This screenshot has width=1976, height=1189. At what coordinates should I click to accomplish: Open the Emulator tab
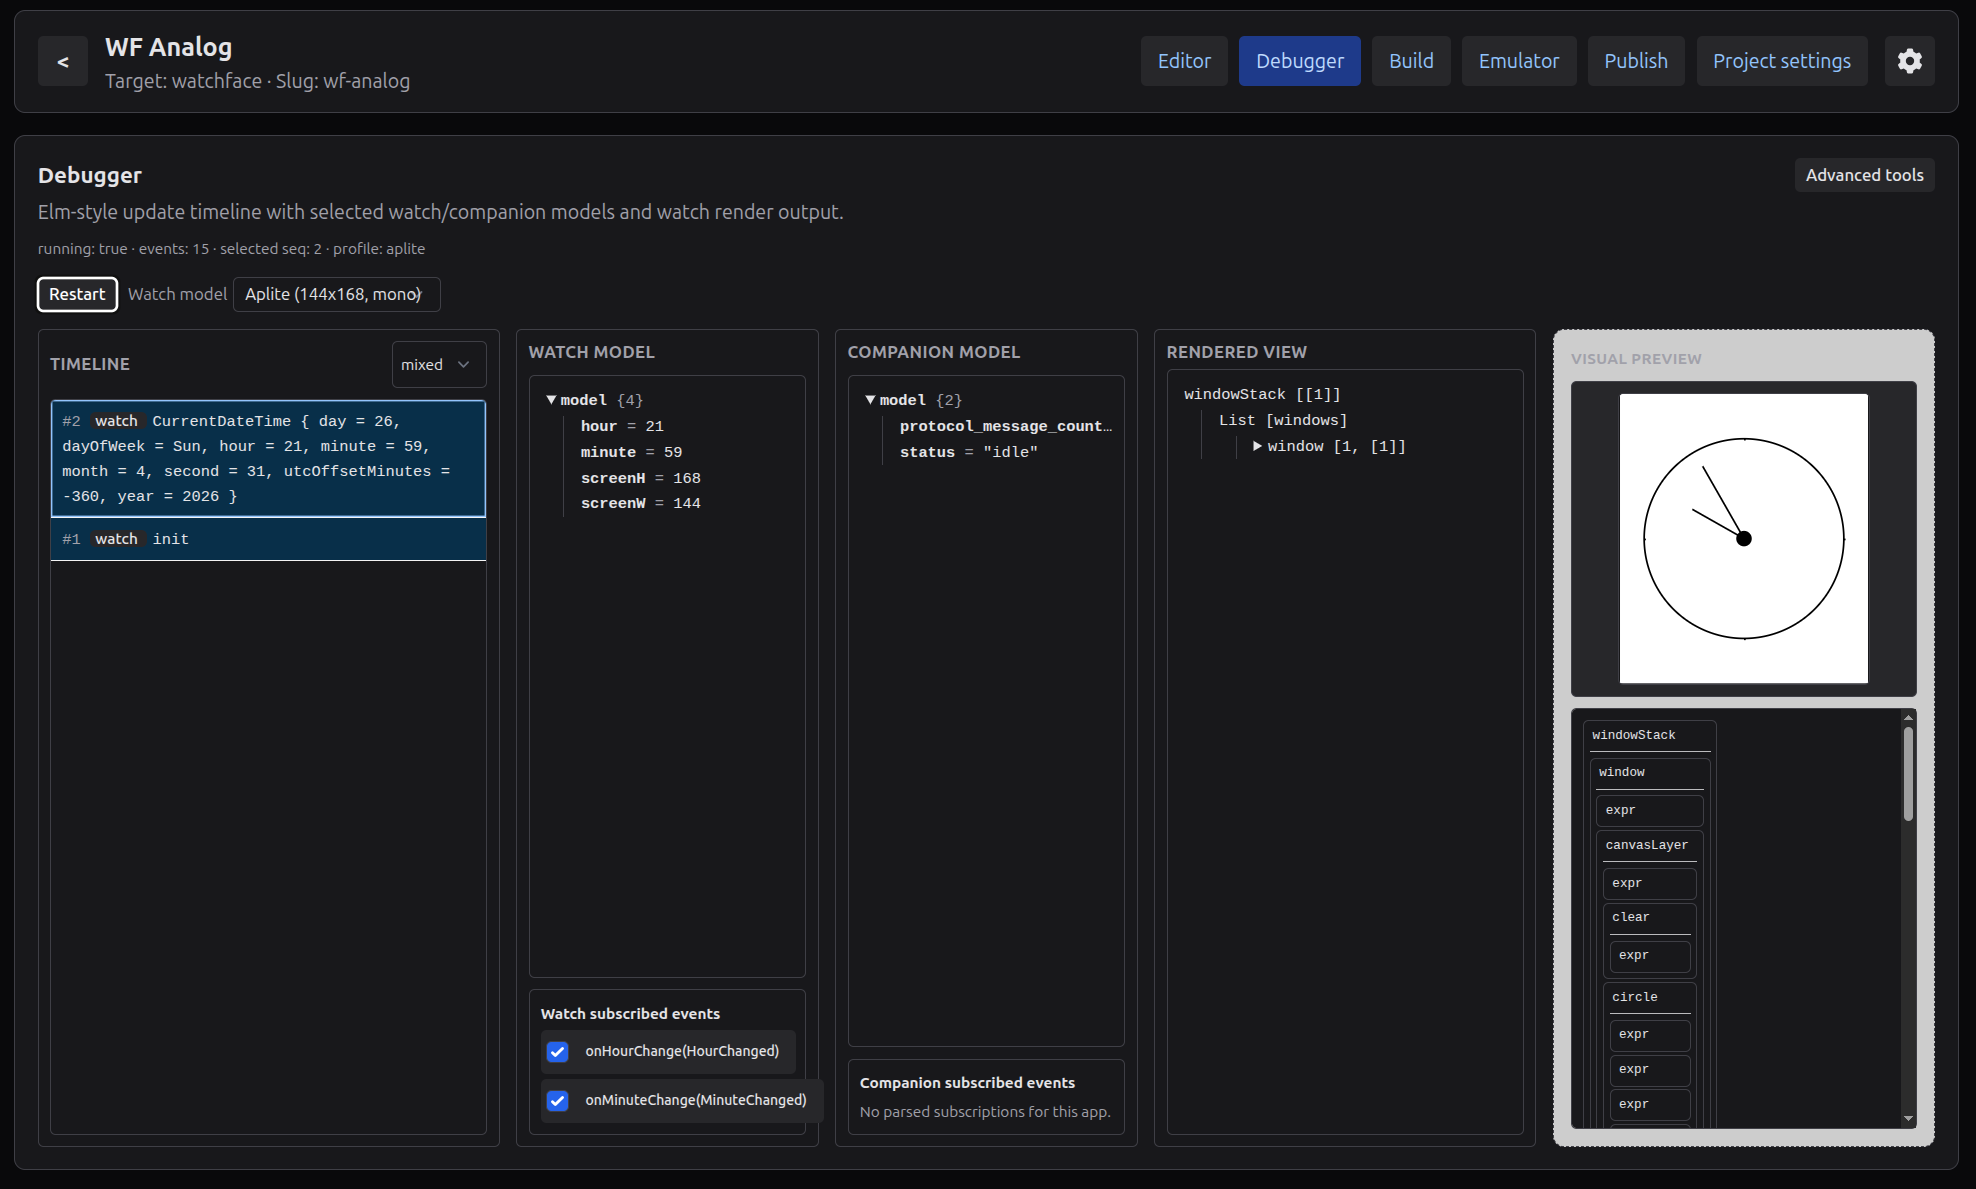pyautogui.click(x=1519, y=61)
